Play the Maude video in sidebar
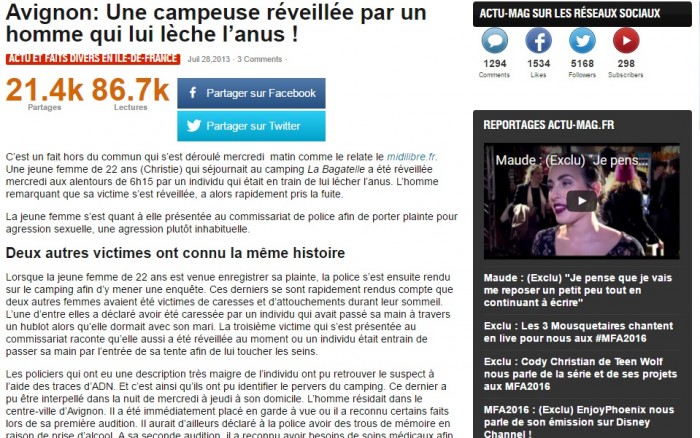700x438 pixels. (582, 201)
